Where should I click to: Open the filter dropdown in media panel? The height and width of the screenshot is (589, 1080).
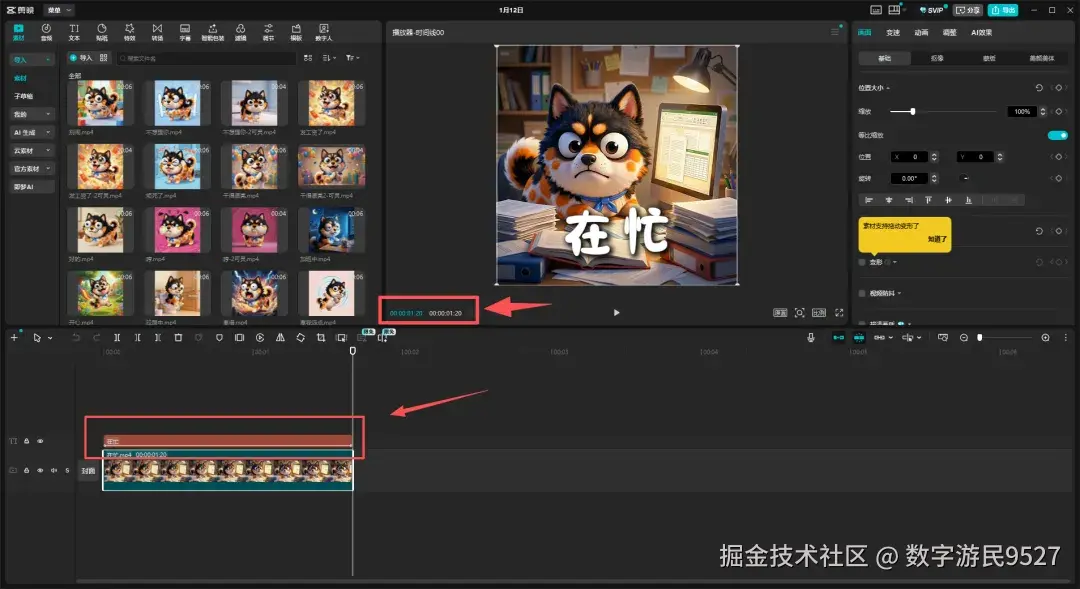(x=353, y=58)
